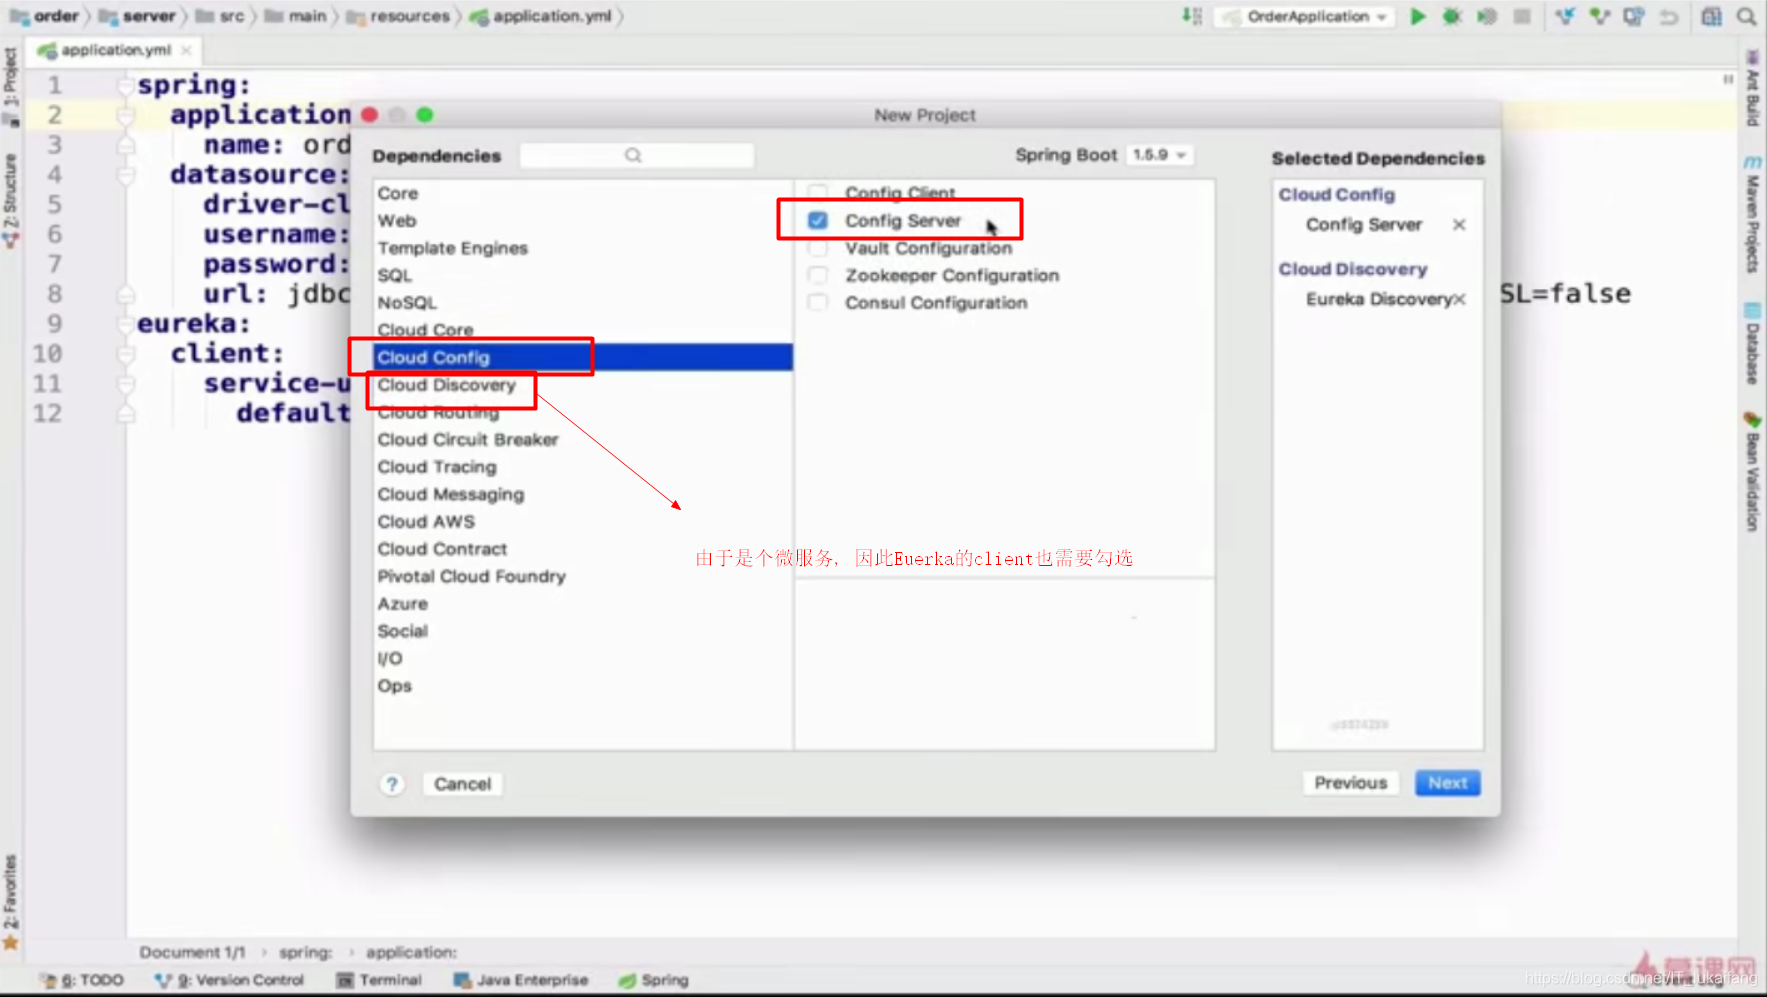Viewport: 1767px width, 997px height.
Task: Check the Config Client checkbox
Action: coord(818,192)
